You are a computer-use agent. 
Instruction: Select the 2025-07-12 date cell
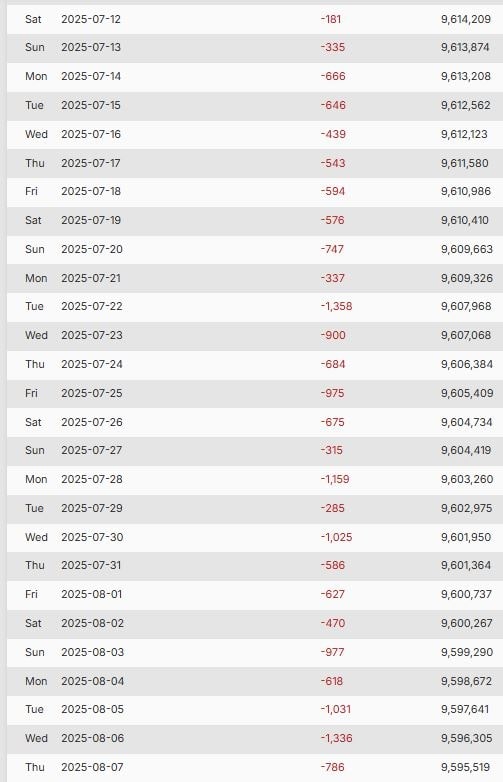(x=91, y=19)
